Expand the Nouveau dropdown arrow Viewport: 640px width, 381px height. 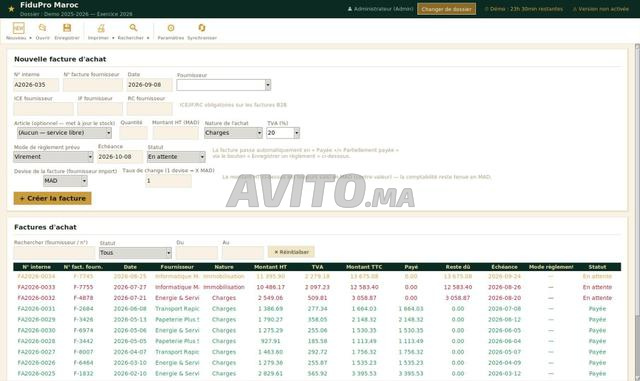[30, 38]
